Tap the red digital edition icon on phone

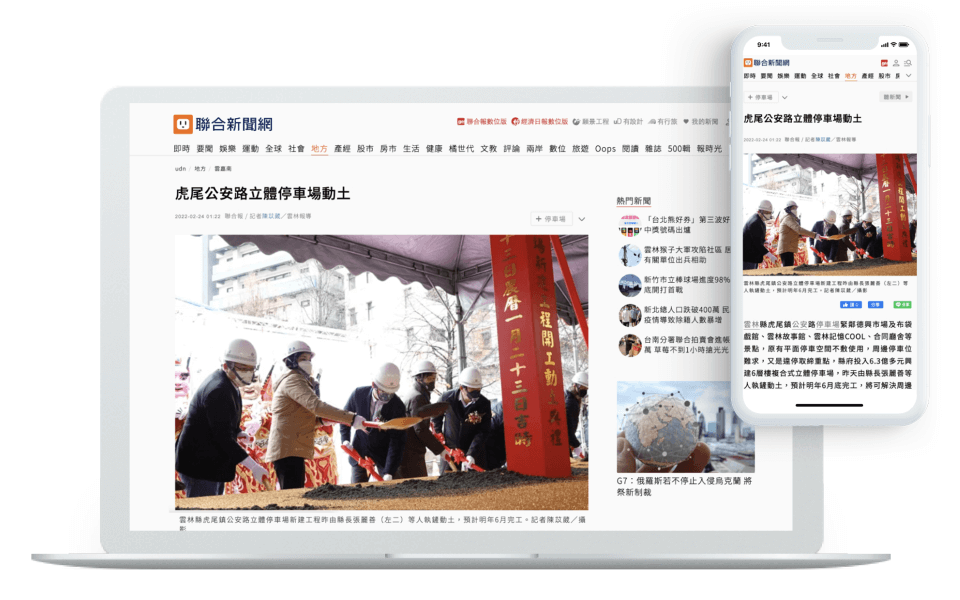884,63
